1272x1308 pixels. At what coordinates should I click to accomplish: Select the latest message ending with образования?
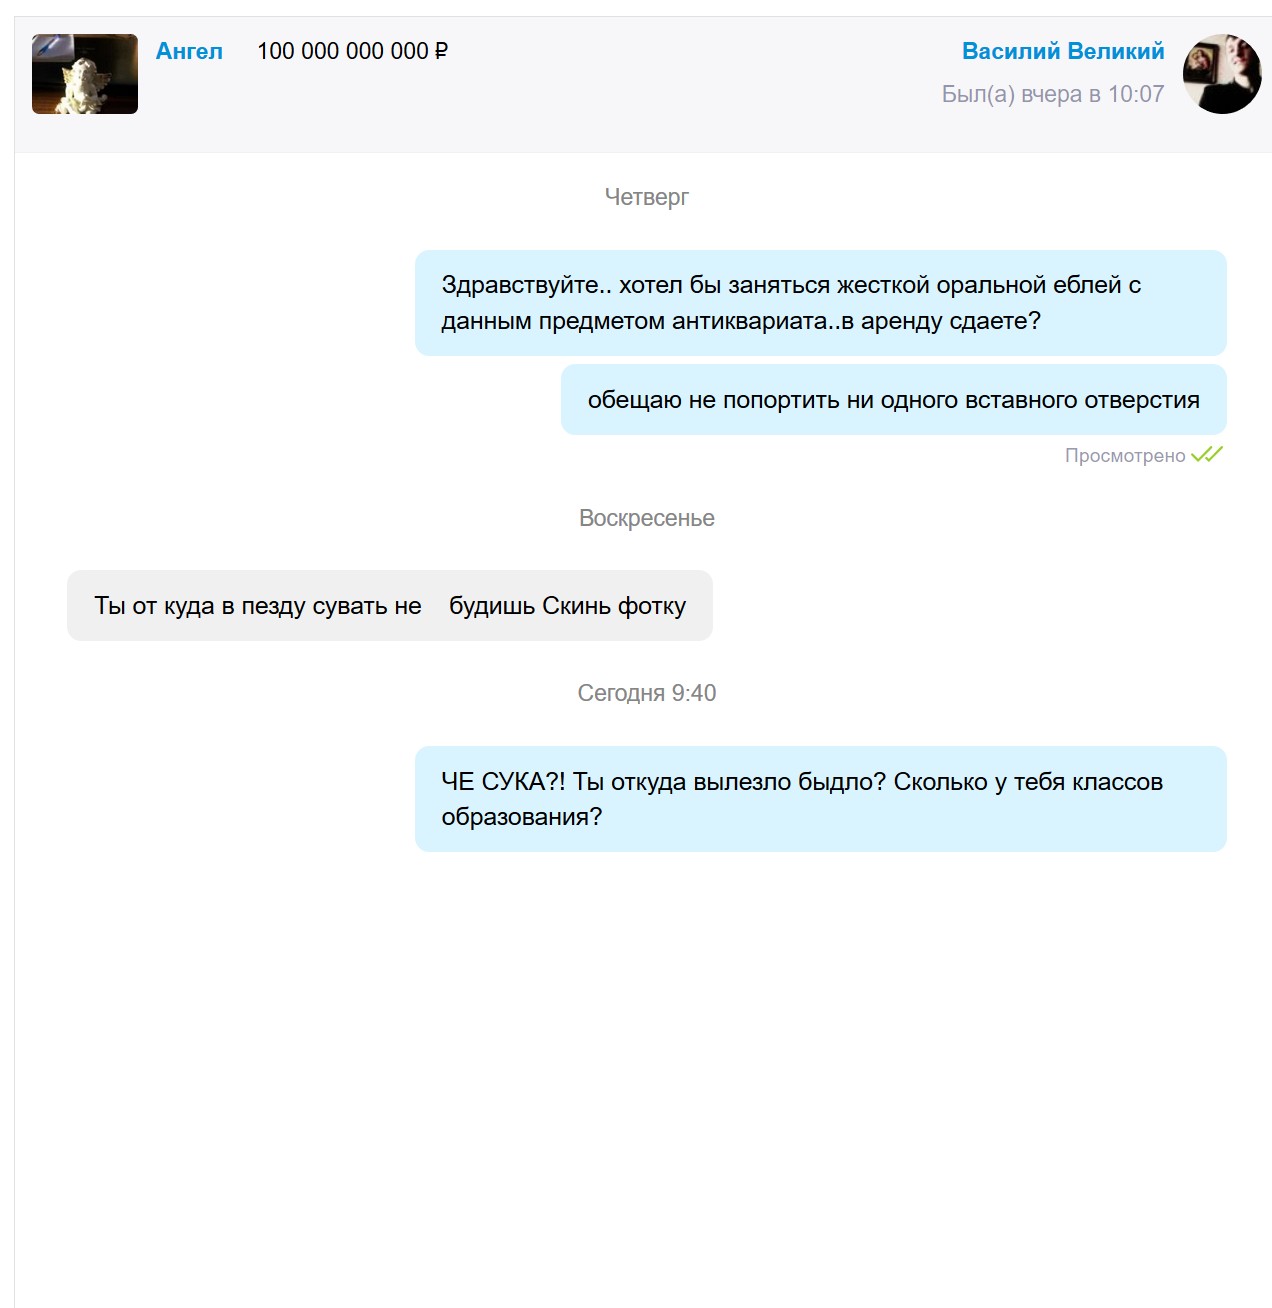click(821, 799)
